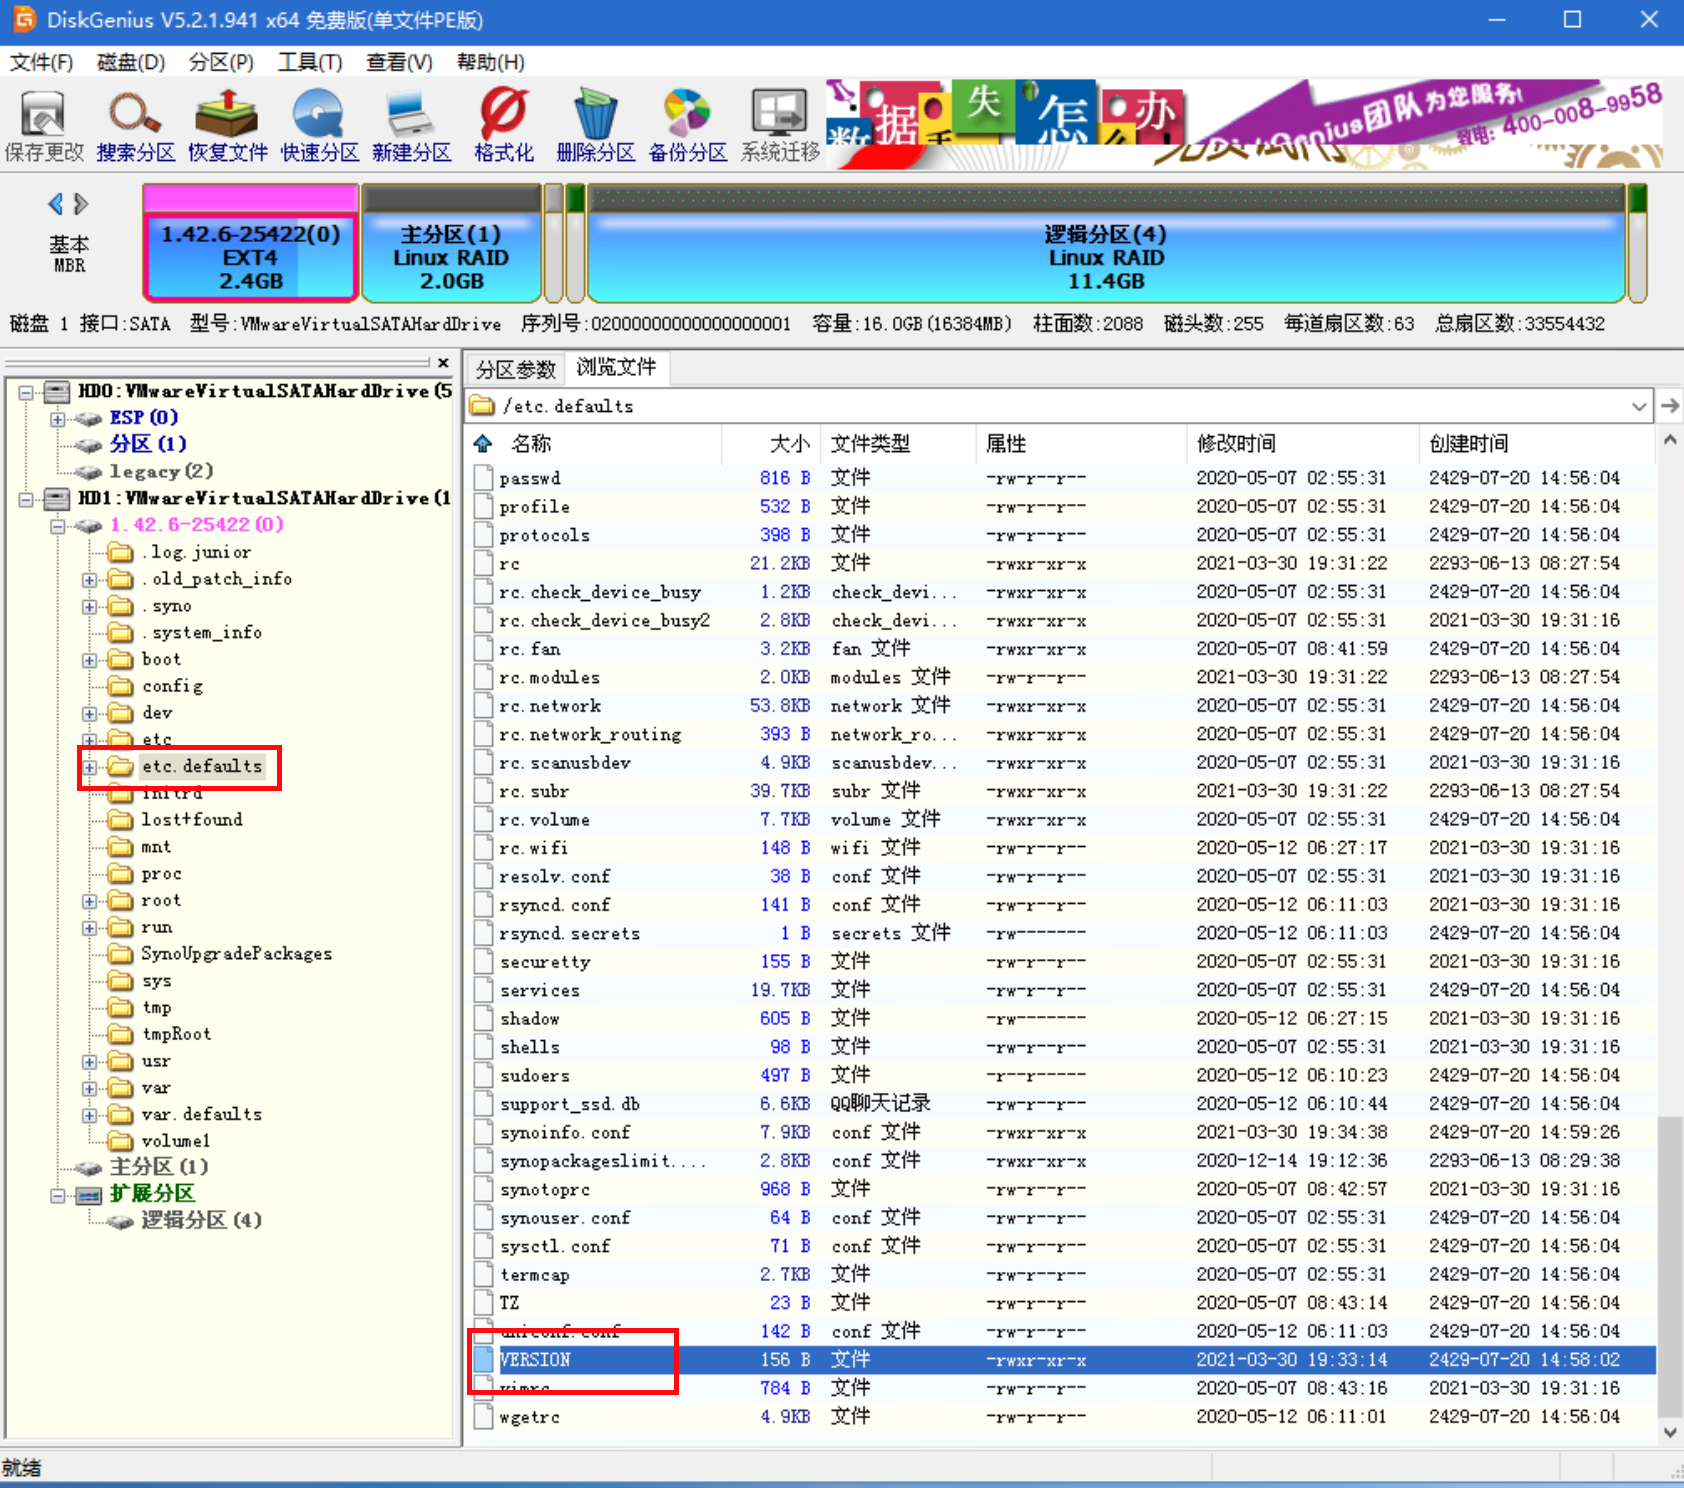Expand the .old_patch_info folder node
Viewport: 1684px width, 1488px height.
(x=90, y=580)
